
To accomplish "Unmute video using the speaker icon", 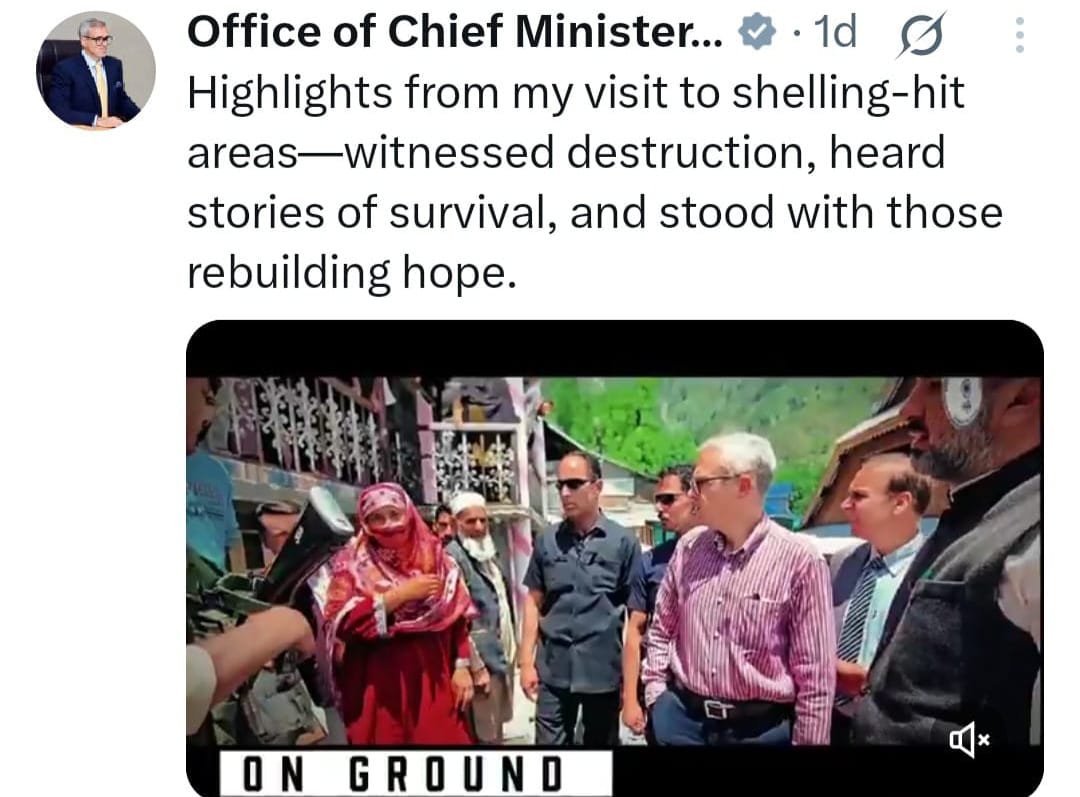I will coord(970,740).
